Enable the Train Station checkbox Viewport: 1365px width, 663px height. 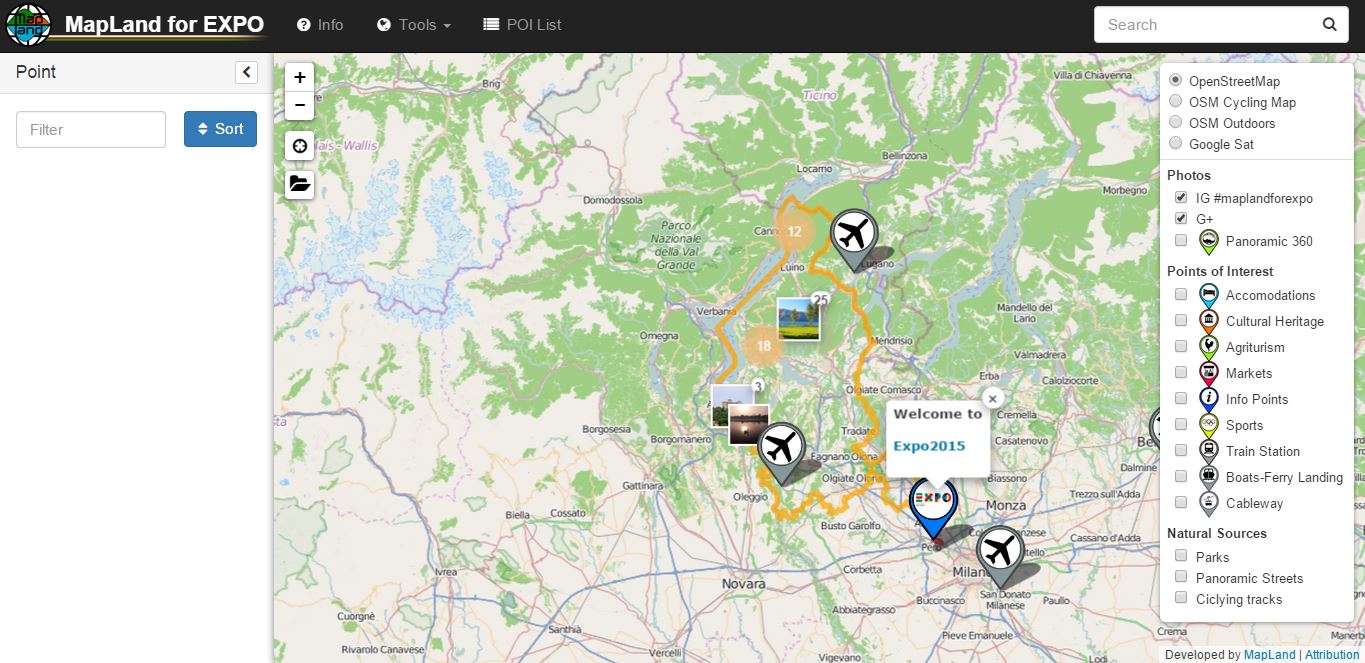tap(1181, 450)
